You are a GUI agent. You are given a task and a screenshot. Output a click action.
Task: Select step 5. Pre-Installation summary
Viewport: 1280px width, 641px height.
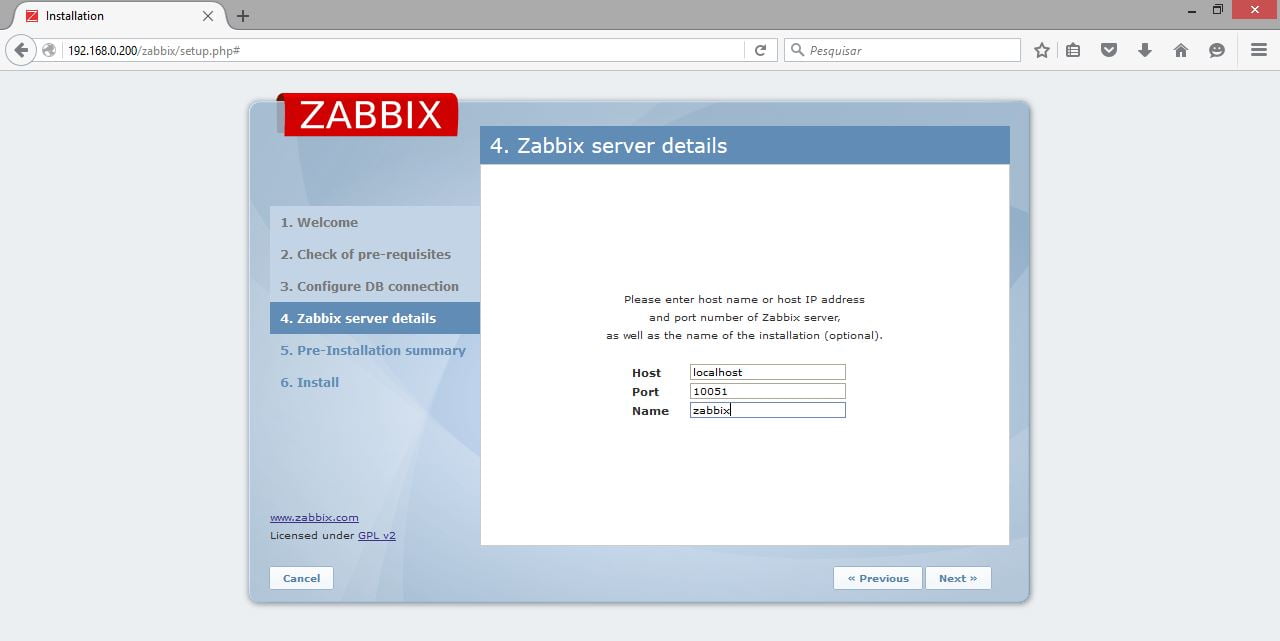373,350
